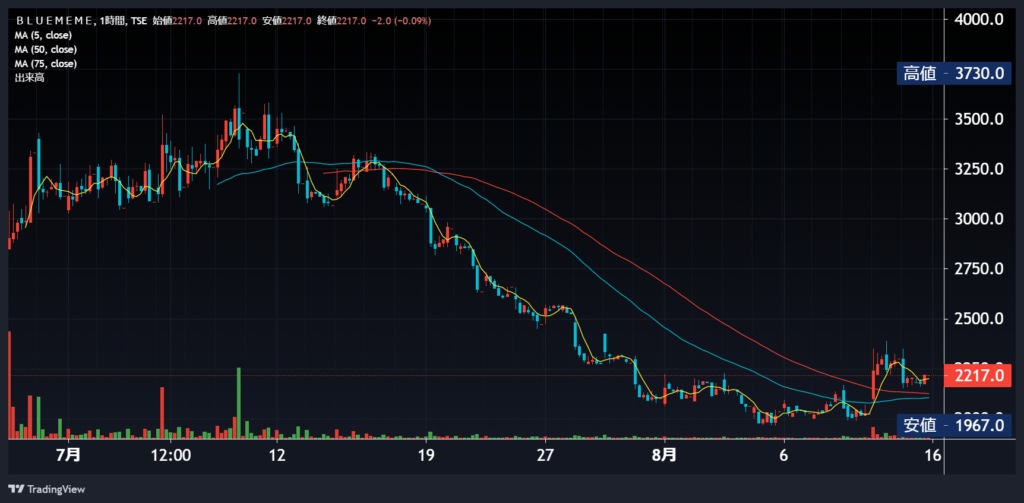Screen dimensions: 1024x503
Task: Click the 7月 time axis label
Action: (x=69, y=454)
